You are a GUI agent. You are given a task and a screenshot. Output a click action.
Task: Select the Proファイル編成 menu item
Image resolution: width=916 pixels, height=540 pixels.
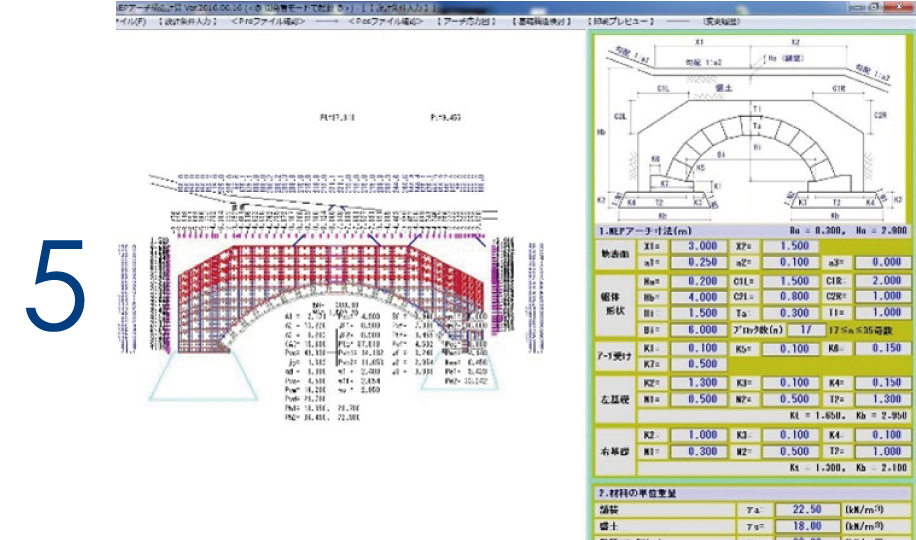pos(269,21)
